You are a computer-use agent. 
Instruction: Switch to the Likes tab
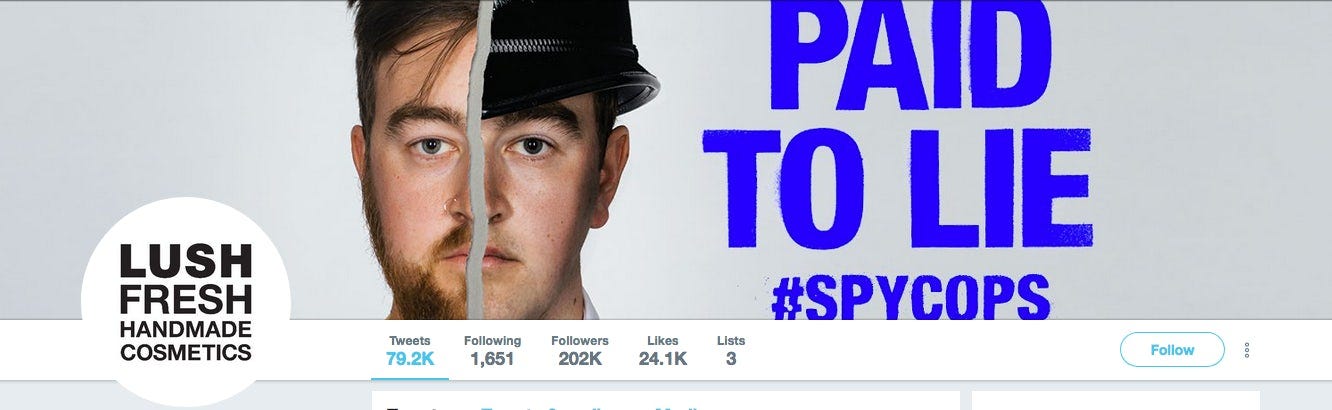point(663,350)
